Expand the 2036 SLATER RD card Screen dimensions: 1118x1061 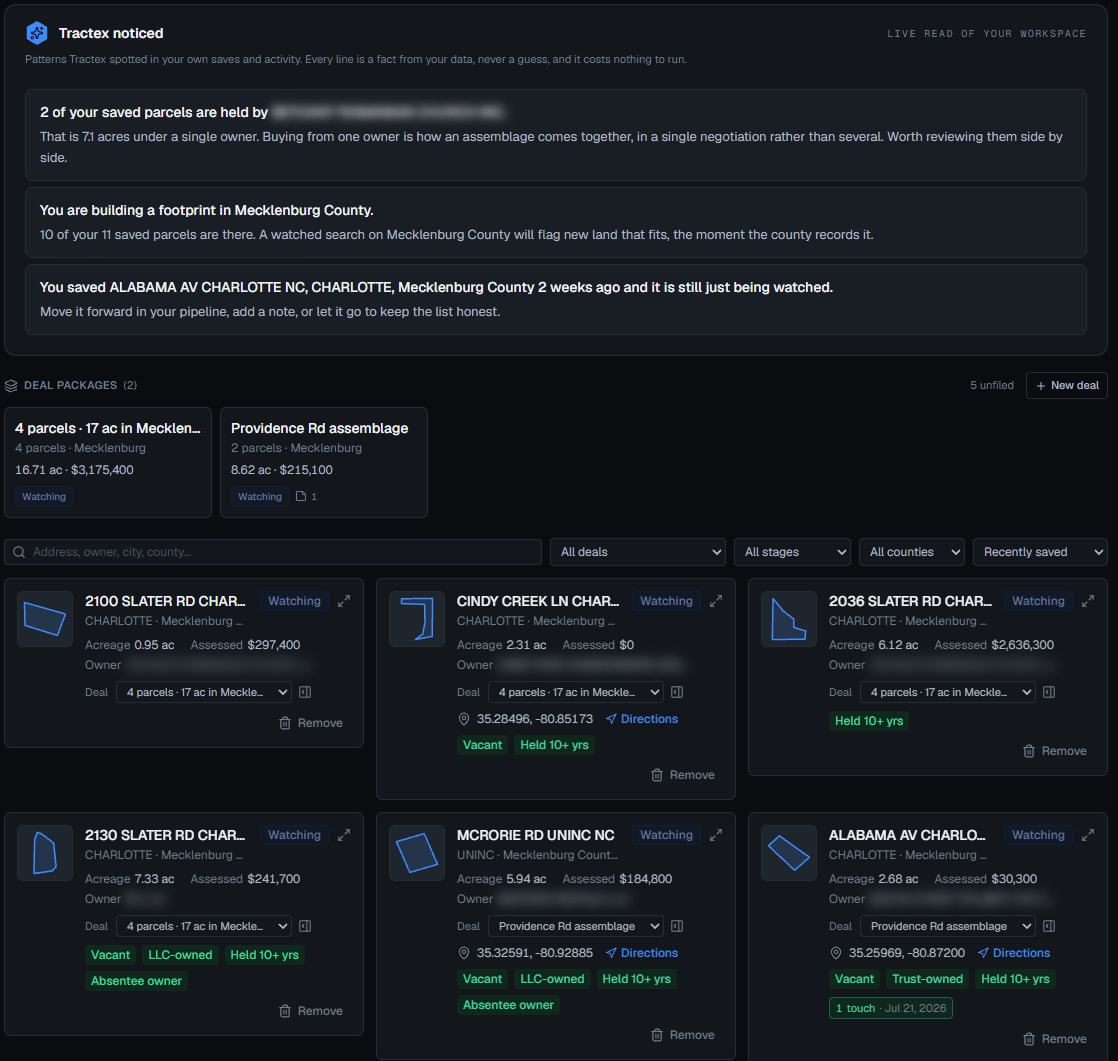tap(1088, 601)
